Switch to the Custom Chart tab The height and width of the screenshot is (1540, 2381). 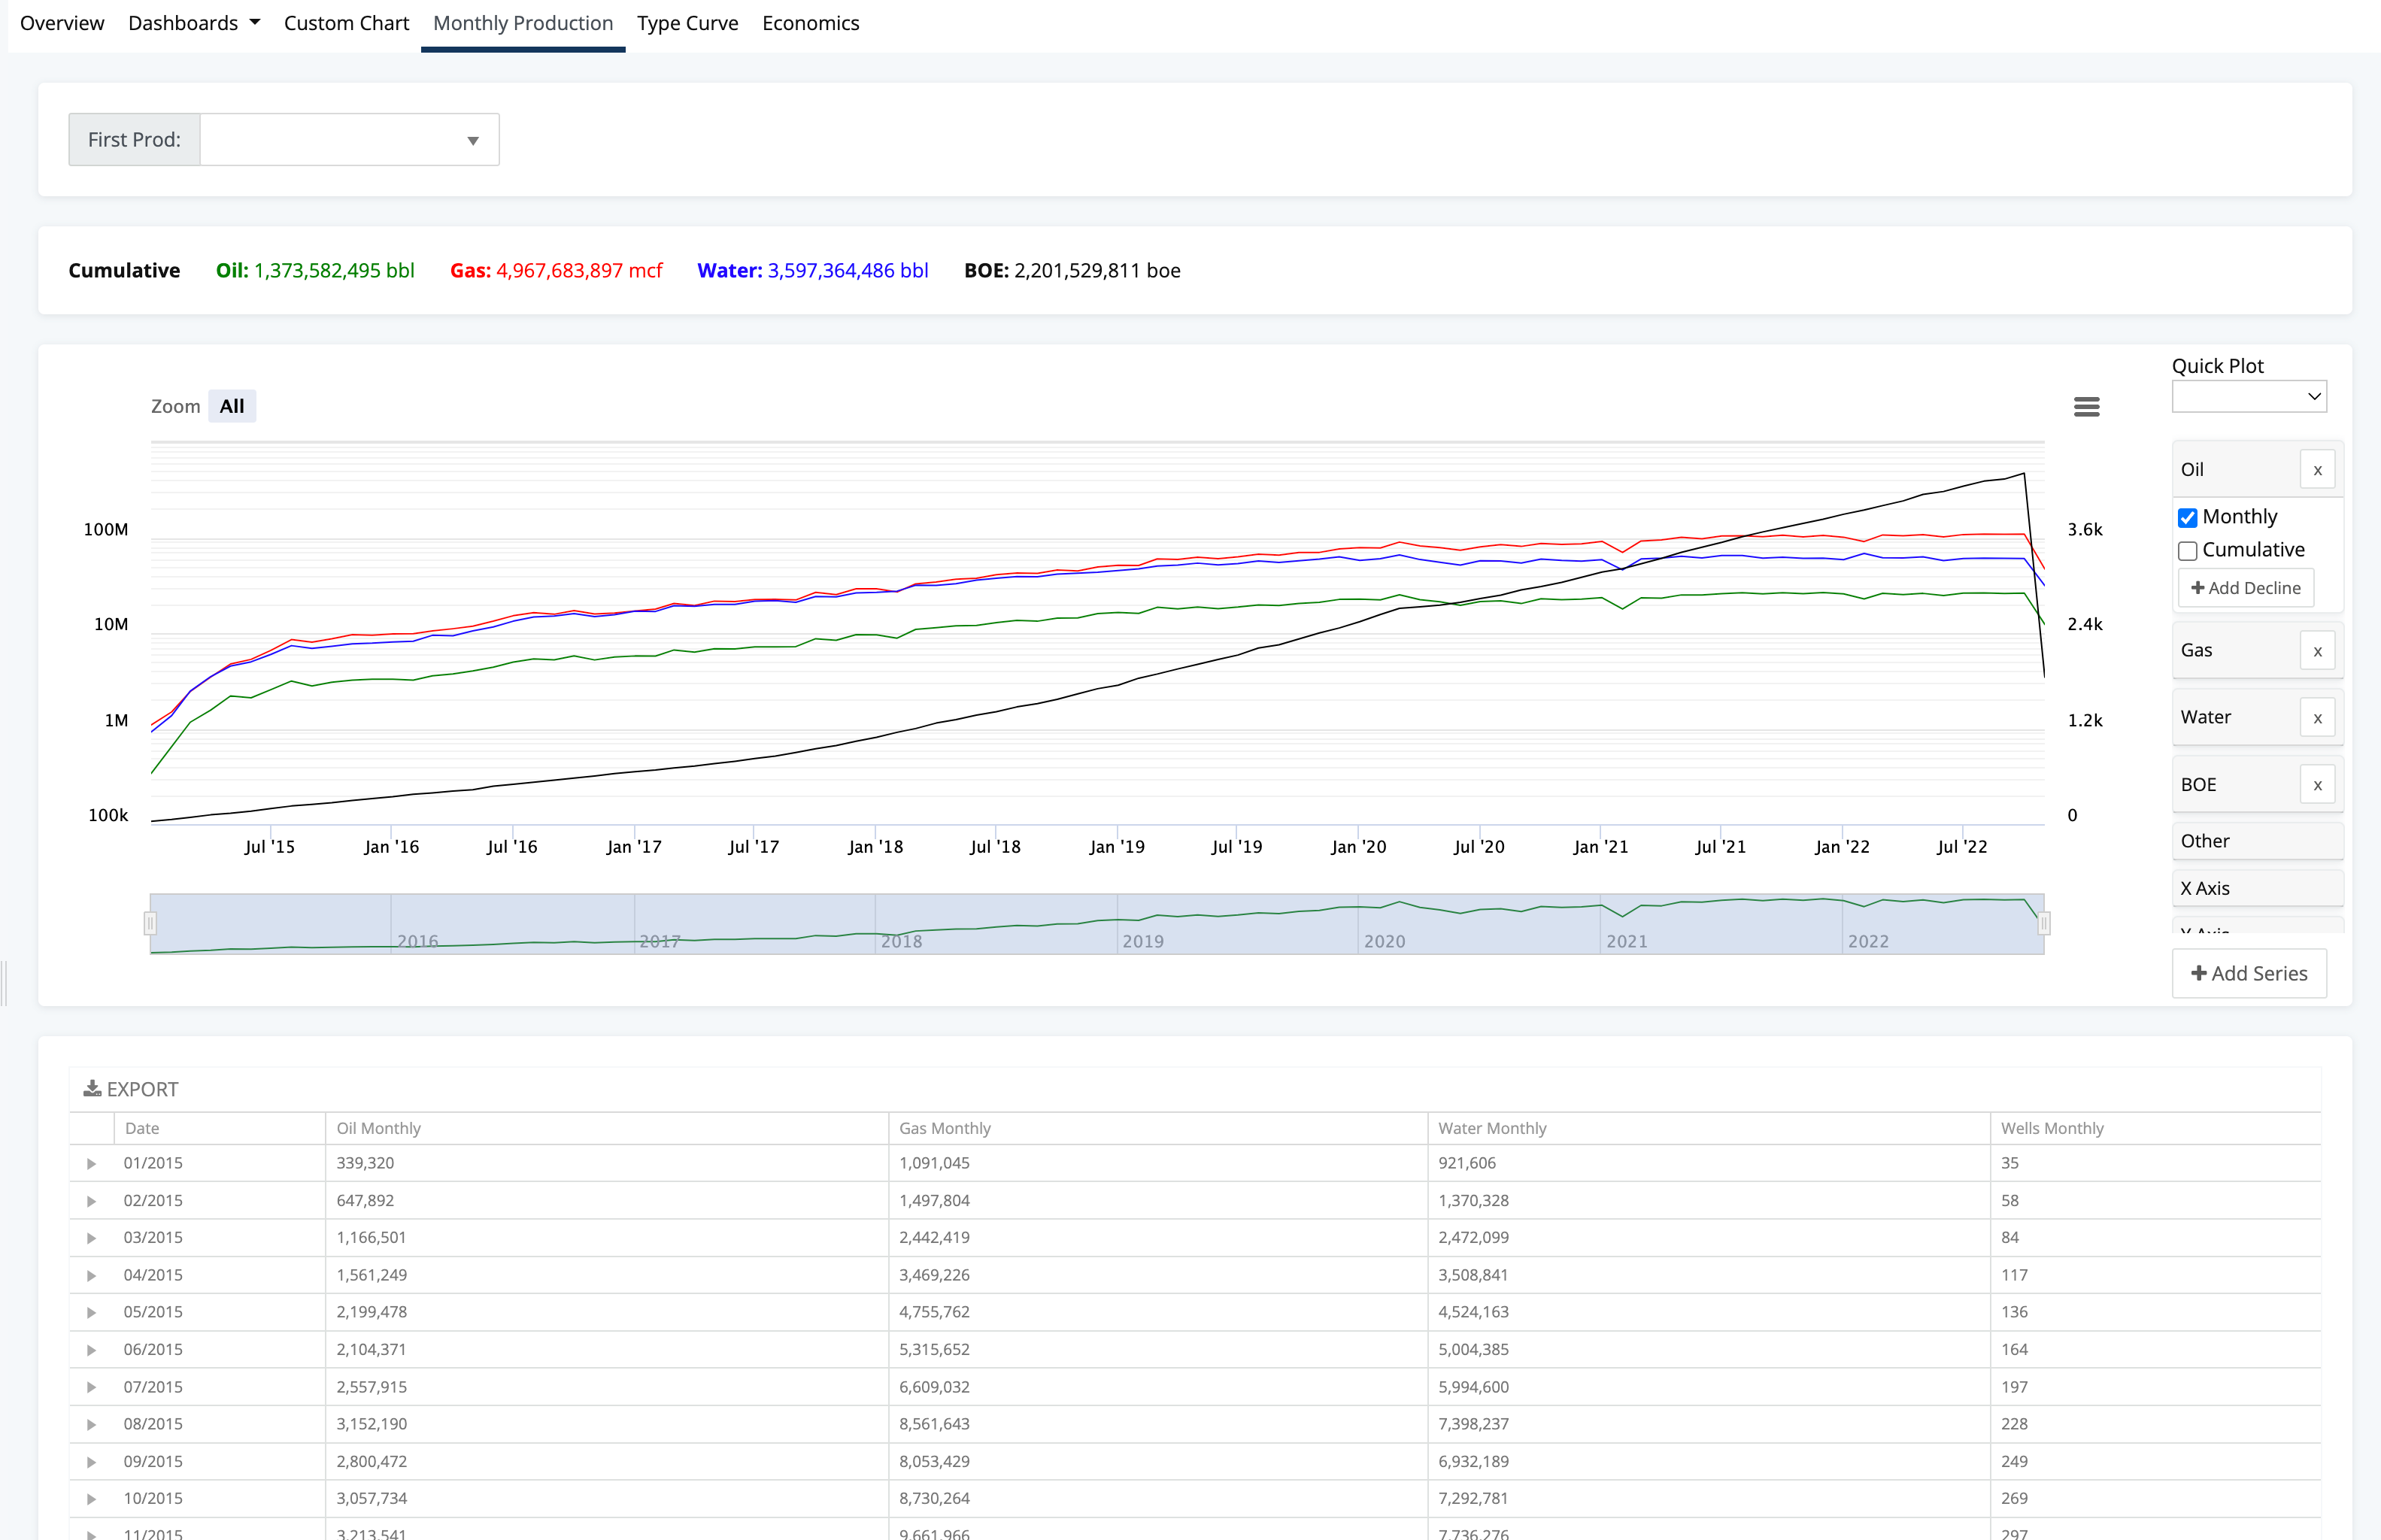pyautogui.click(x=346, y=23)
